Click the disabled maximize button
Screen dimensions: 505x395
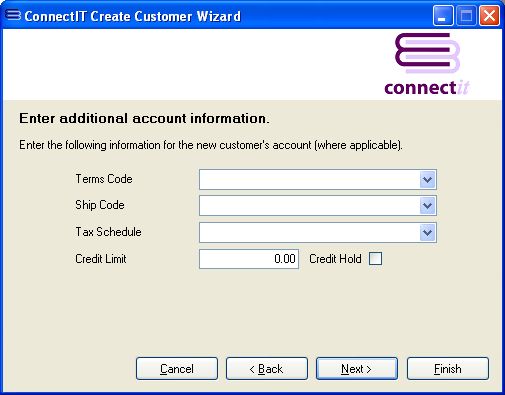466,16
